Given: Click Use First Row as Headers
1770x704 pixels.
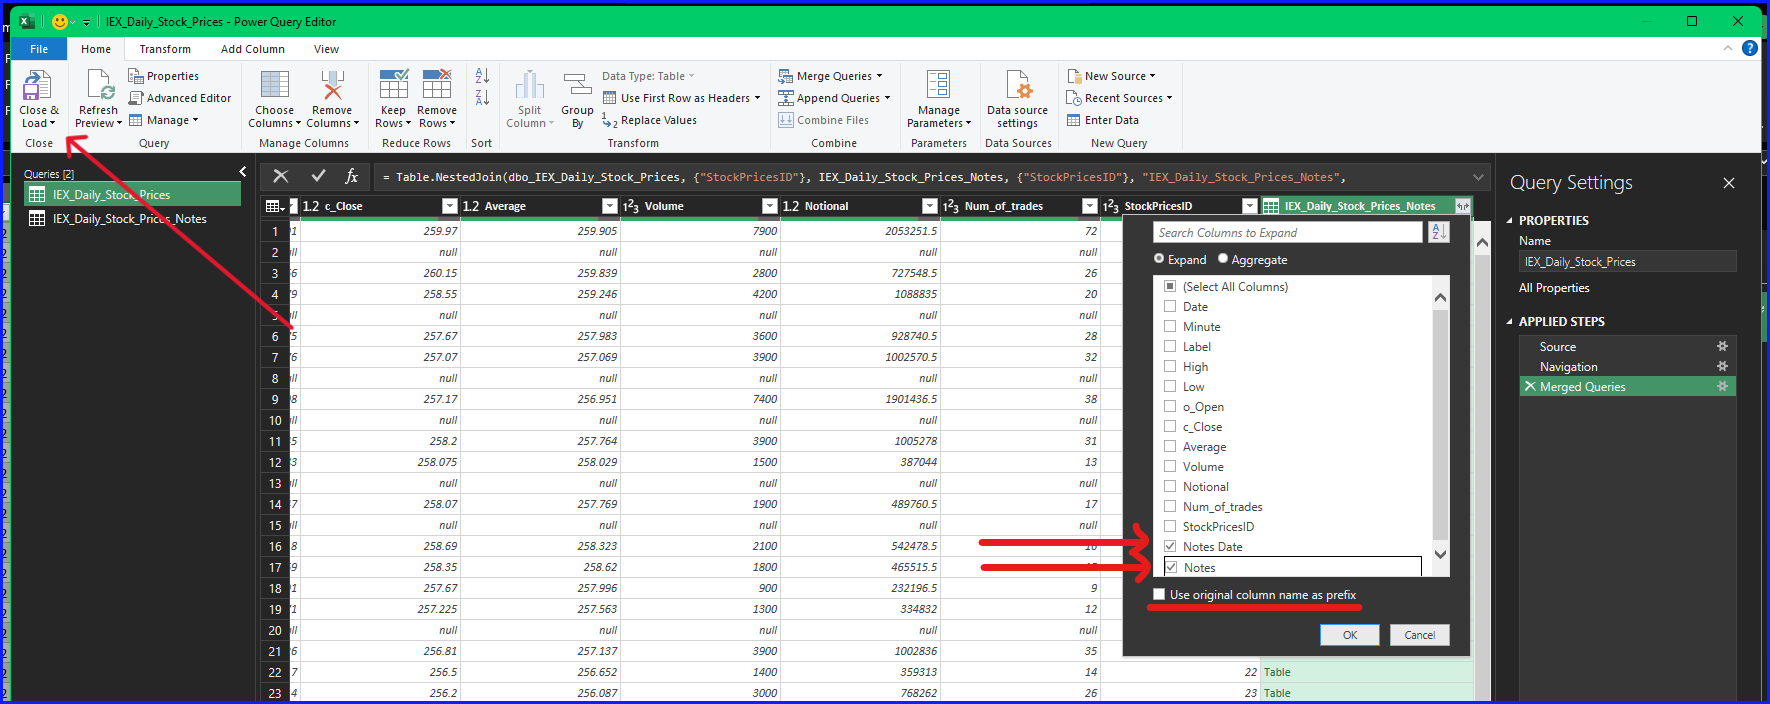Looking at the screenshot, I should click(681, 98).
